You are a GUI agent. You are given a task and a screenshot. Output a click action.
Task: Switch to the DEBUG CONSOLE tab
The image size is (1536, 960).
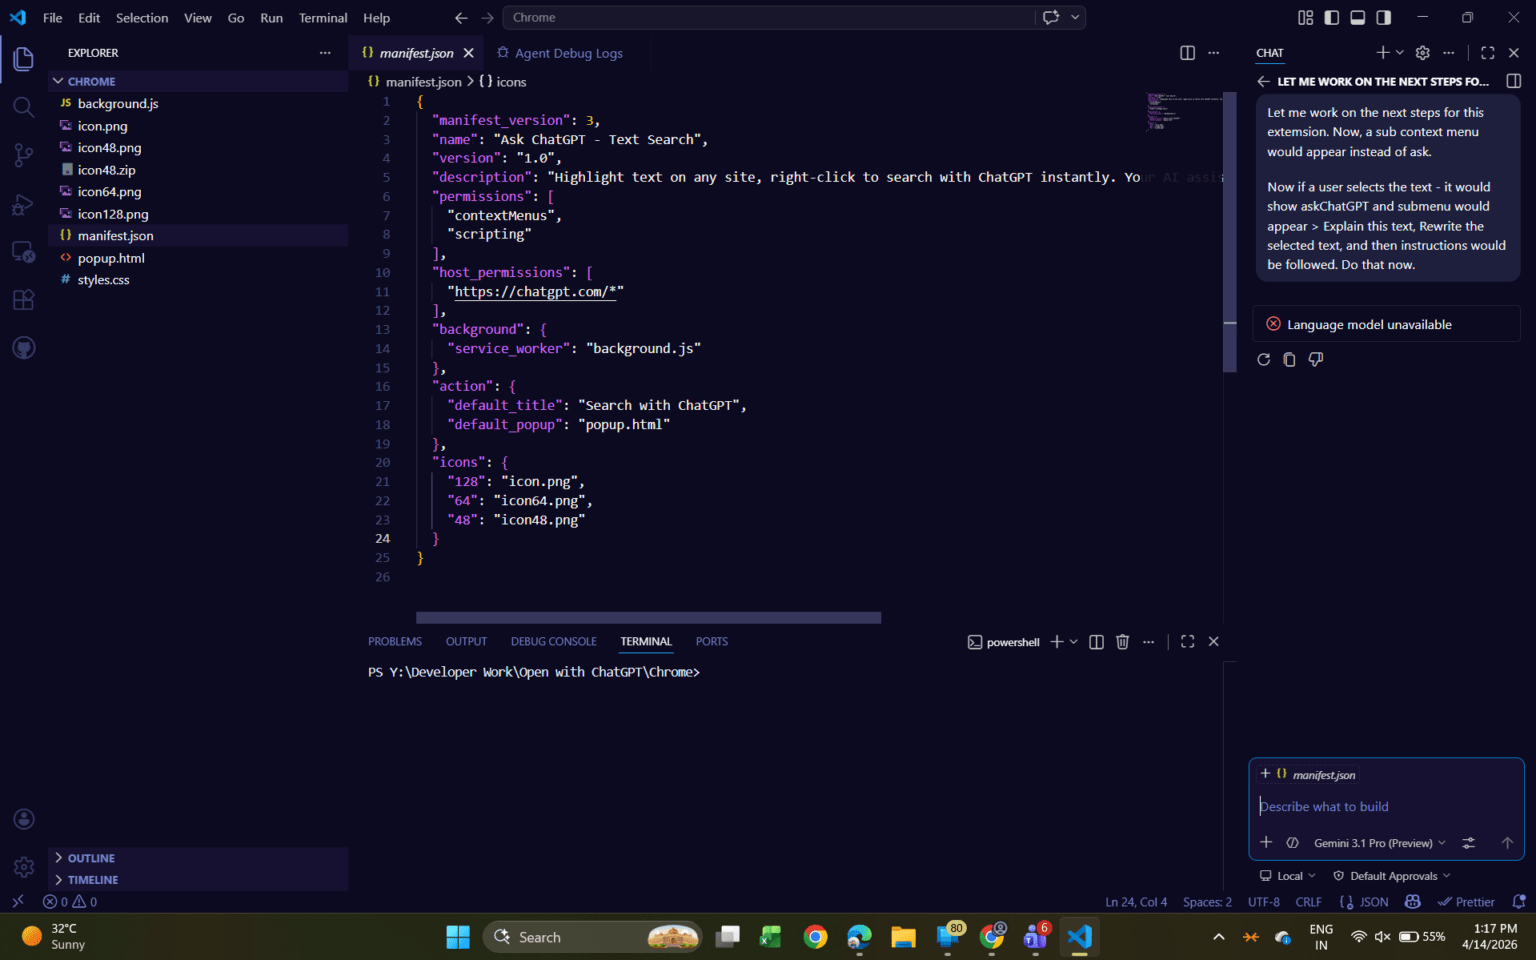[x=553, y=642]
